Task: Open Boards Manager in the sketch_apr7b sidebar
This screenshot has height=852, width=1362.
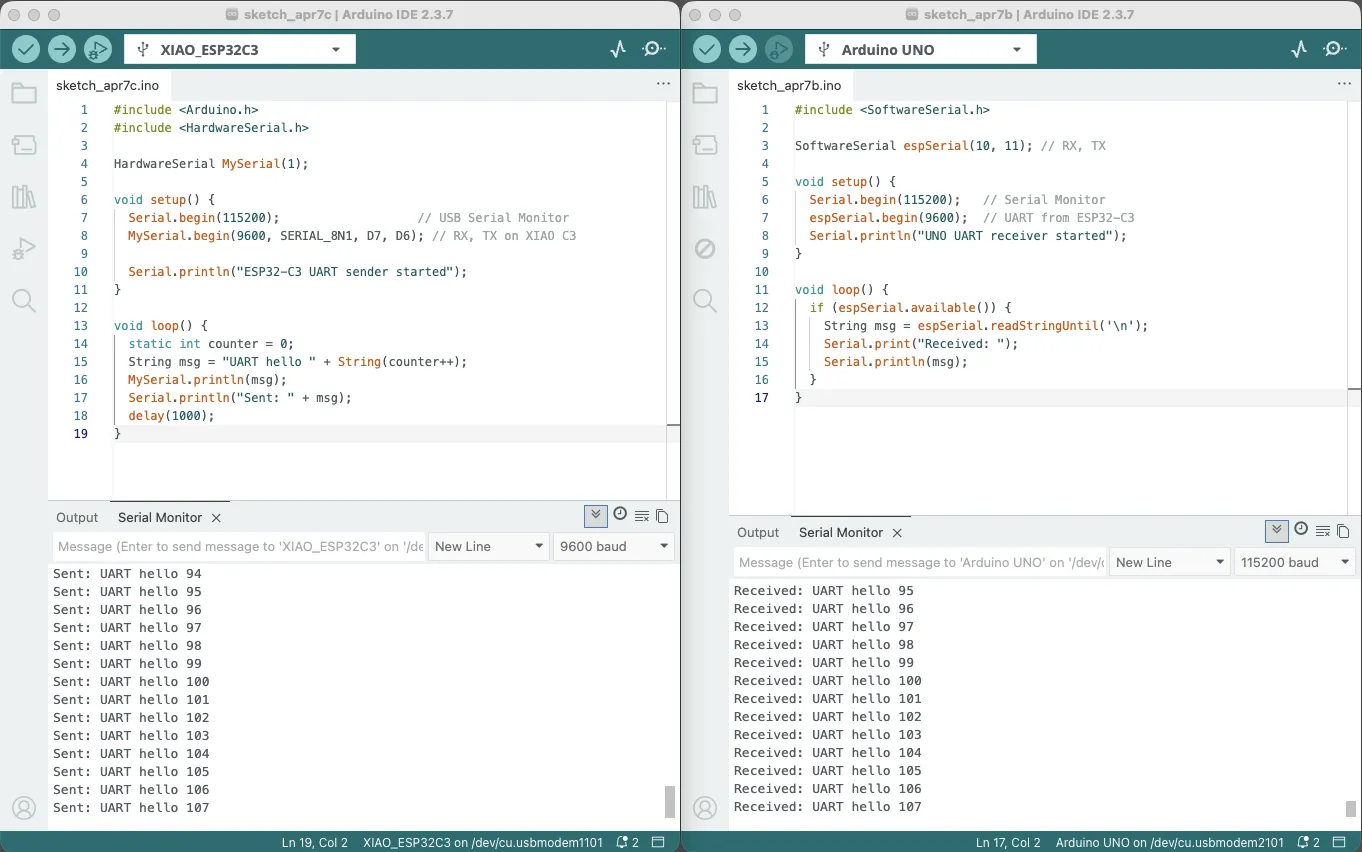Action: point(705,145)
